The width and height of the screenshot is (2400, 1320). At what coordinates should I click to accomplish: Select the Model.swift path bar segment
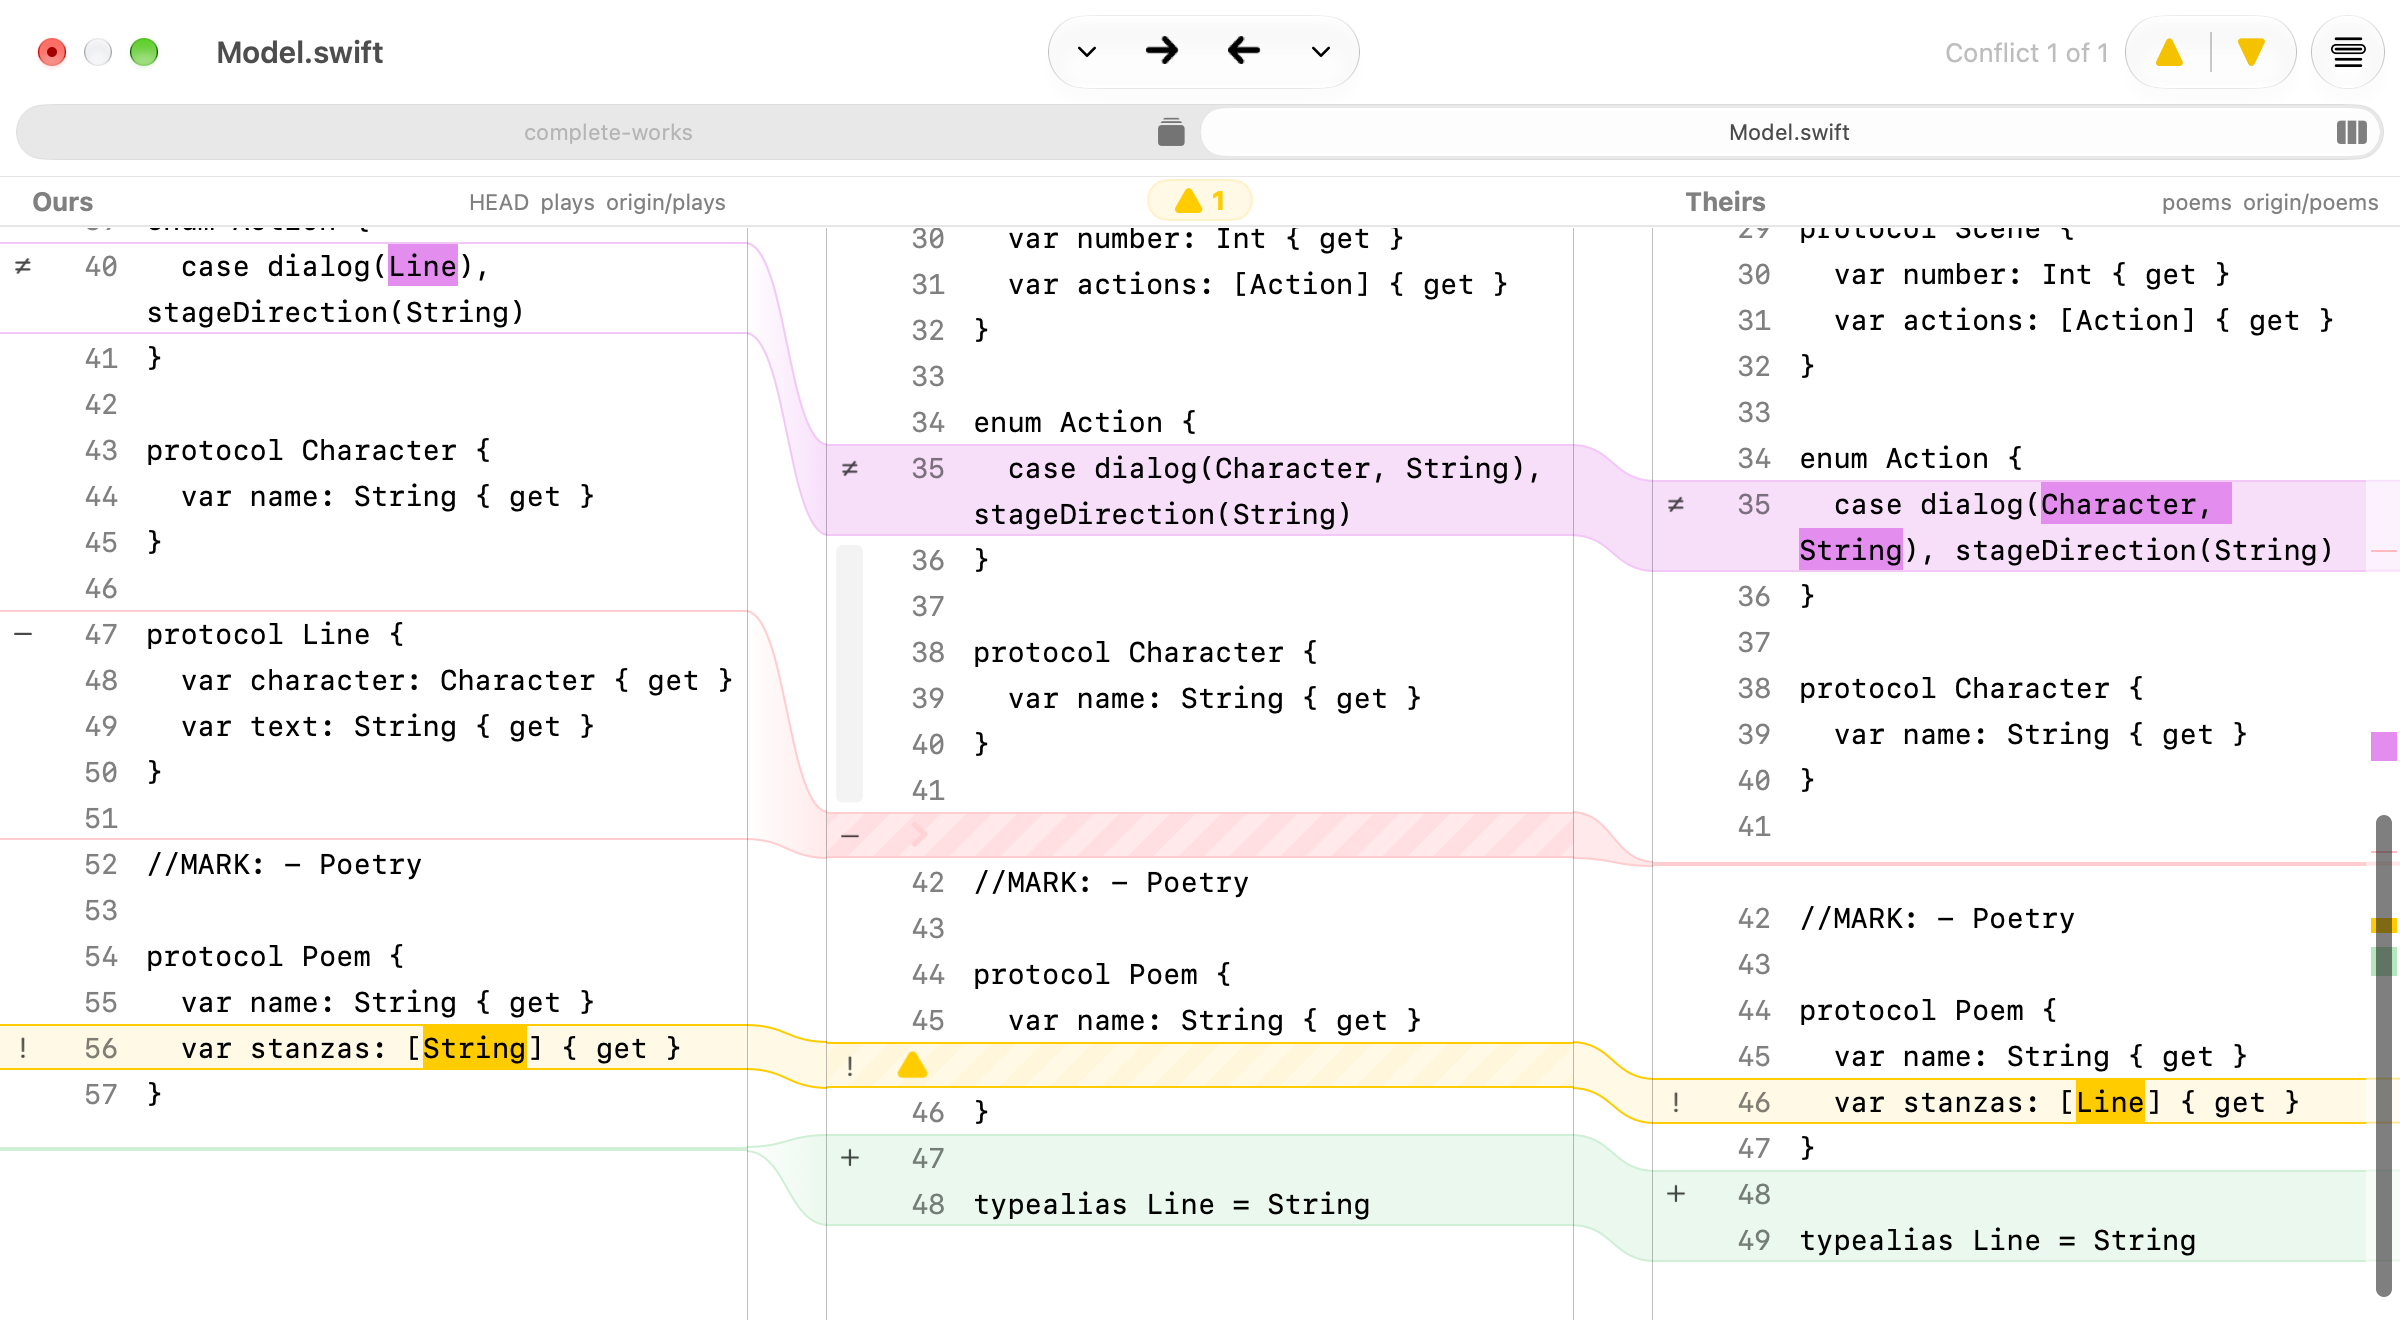1789,132
